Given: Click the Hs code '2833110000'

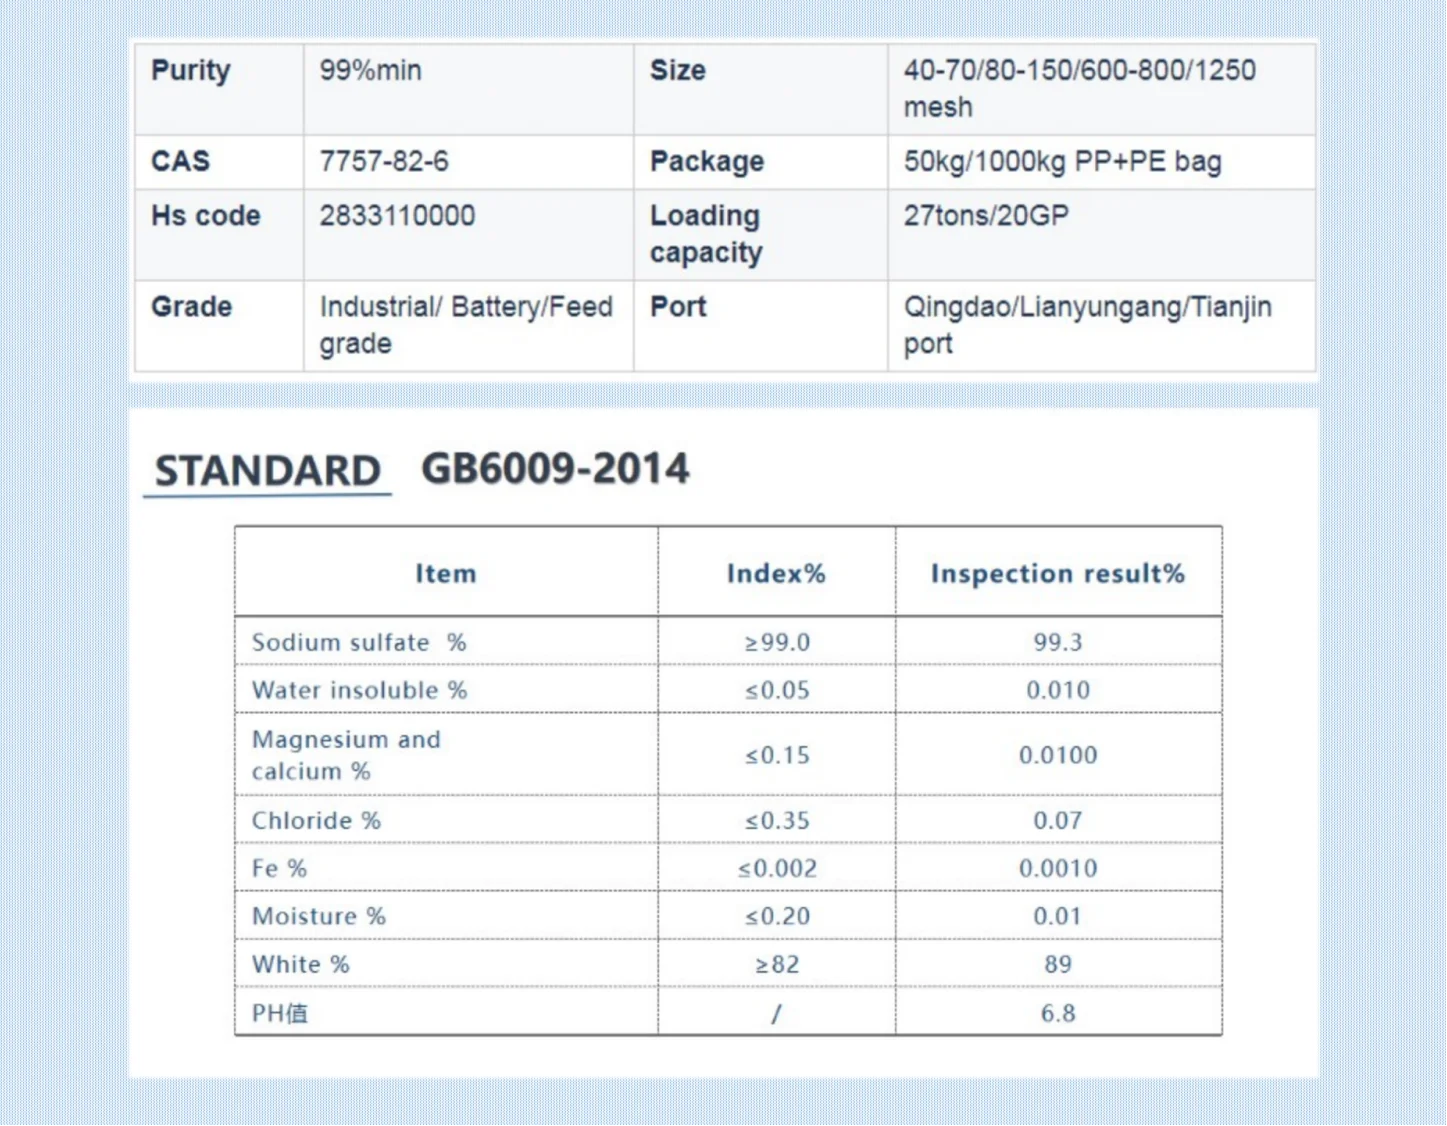Looking at the screenshot, I should pyautogui.click(x=397, y=215).
